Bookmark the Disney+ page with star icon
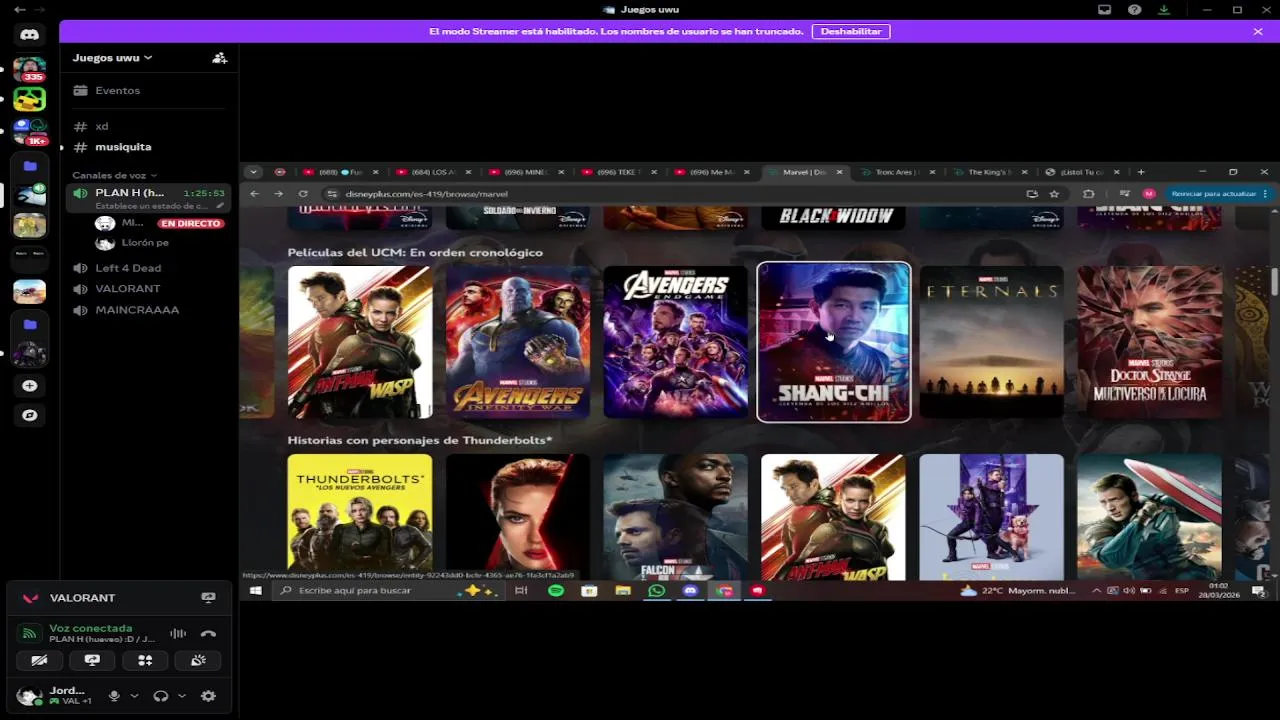The width and height of the screenshot is (1280, 720). point(1054,194)
